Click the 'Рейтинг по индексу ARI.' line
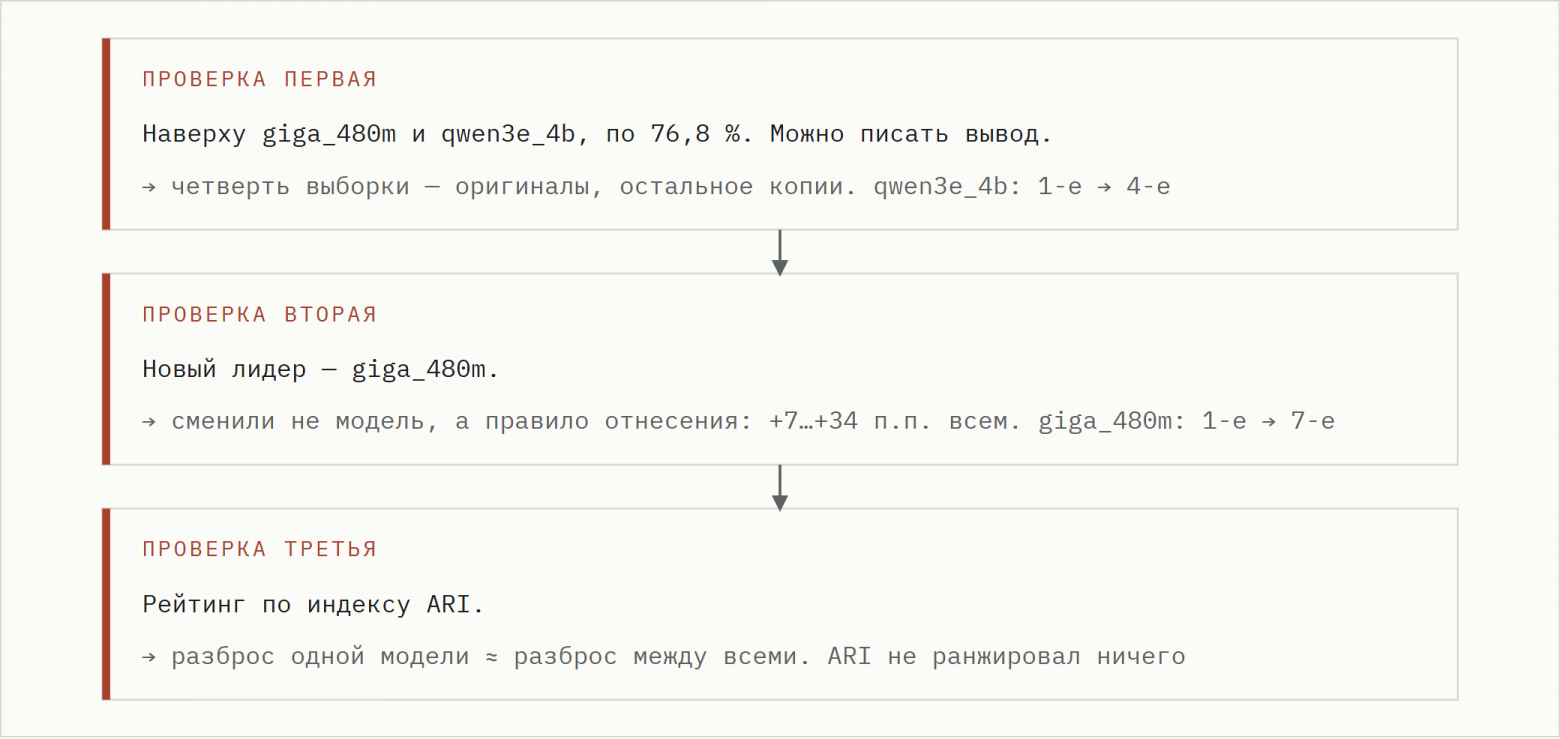Screen dimensions: 1560x739 (313, 605)
